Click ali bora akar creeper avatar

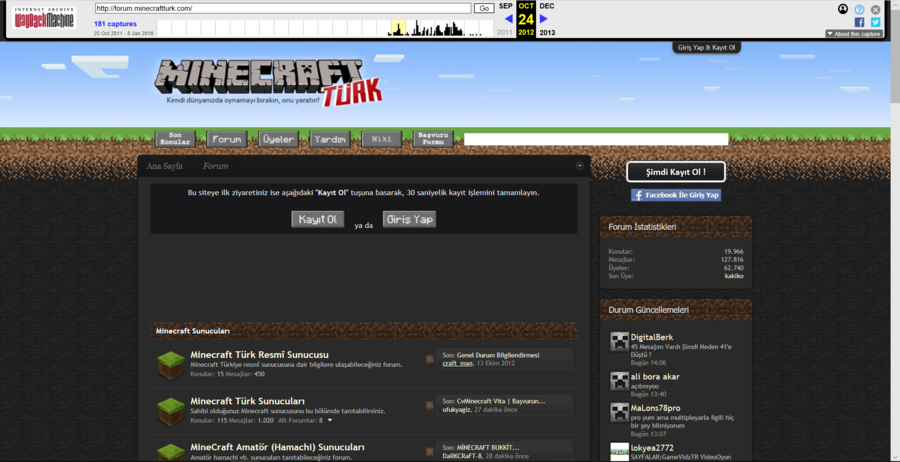coord(619,381)
